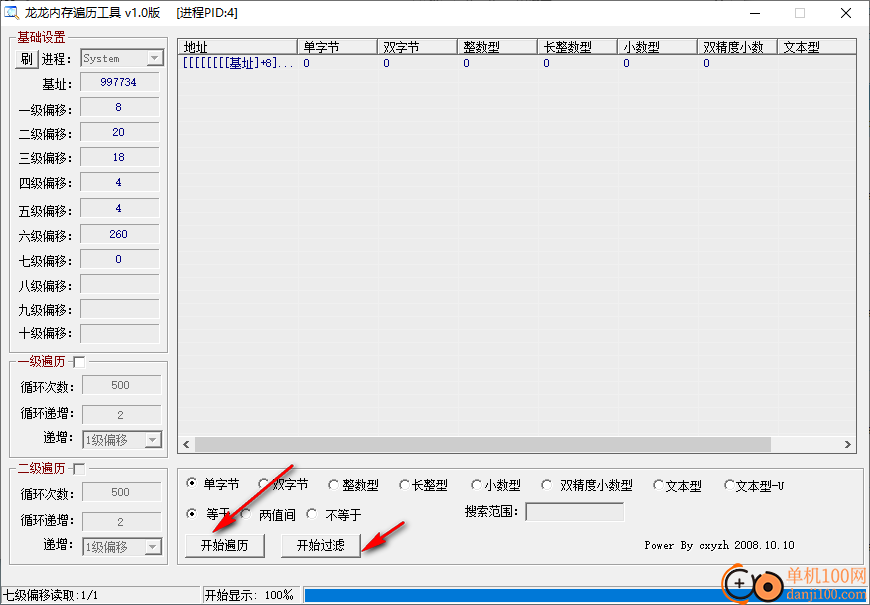
Task: Click 循环递增 field in 一级遍历 group
Action: pyautogui.click(x=122, y=415)
